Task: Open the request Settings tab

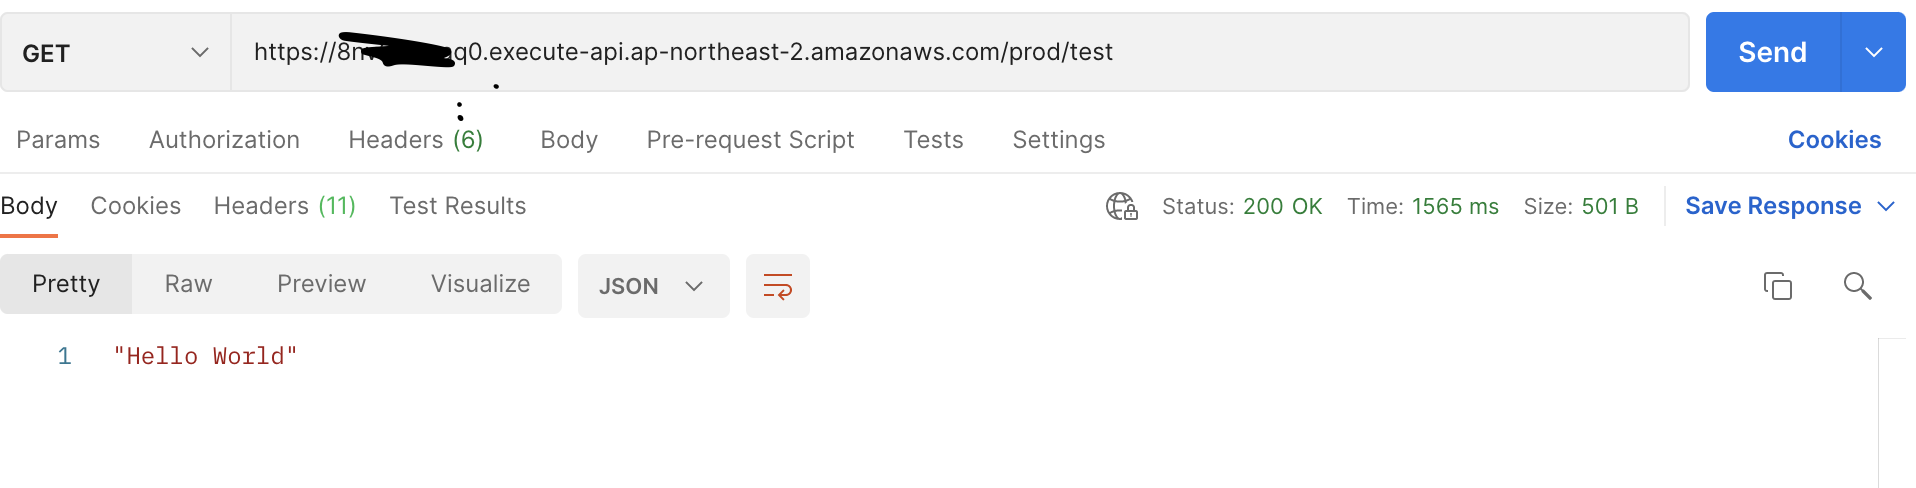Action: tap(1058, 140)
